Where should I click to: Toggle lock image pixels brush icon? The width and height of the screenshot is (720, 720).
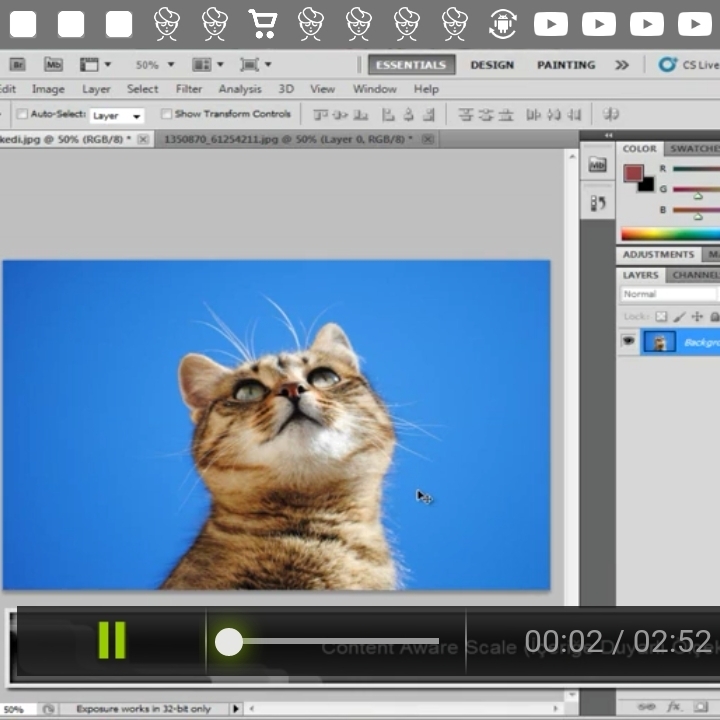pos(679,316)
